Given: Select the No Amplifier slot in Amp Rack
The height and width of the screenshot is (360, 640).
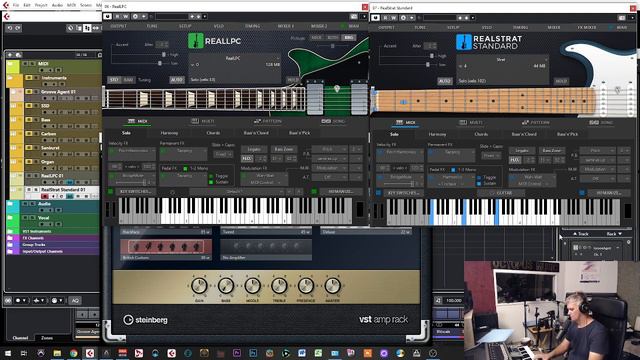Looking at the screenshot, I should [x=266, y=249].
